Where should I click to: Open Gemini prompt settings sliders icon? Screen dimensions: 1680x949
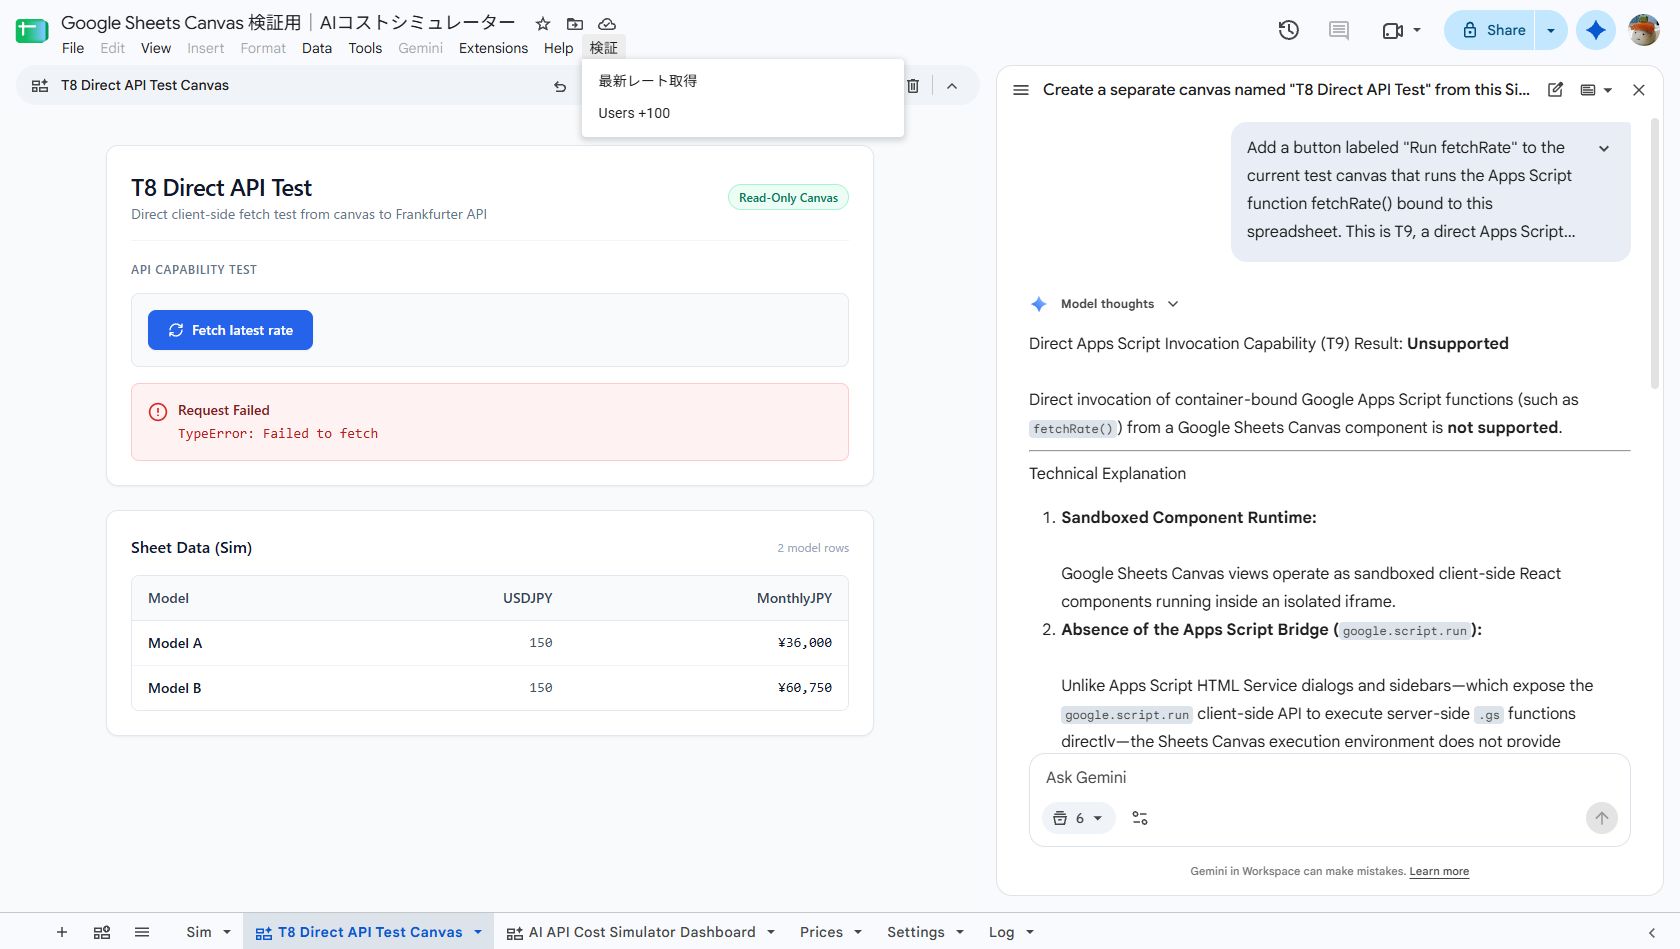[1140, 818]
